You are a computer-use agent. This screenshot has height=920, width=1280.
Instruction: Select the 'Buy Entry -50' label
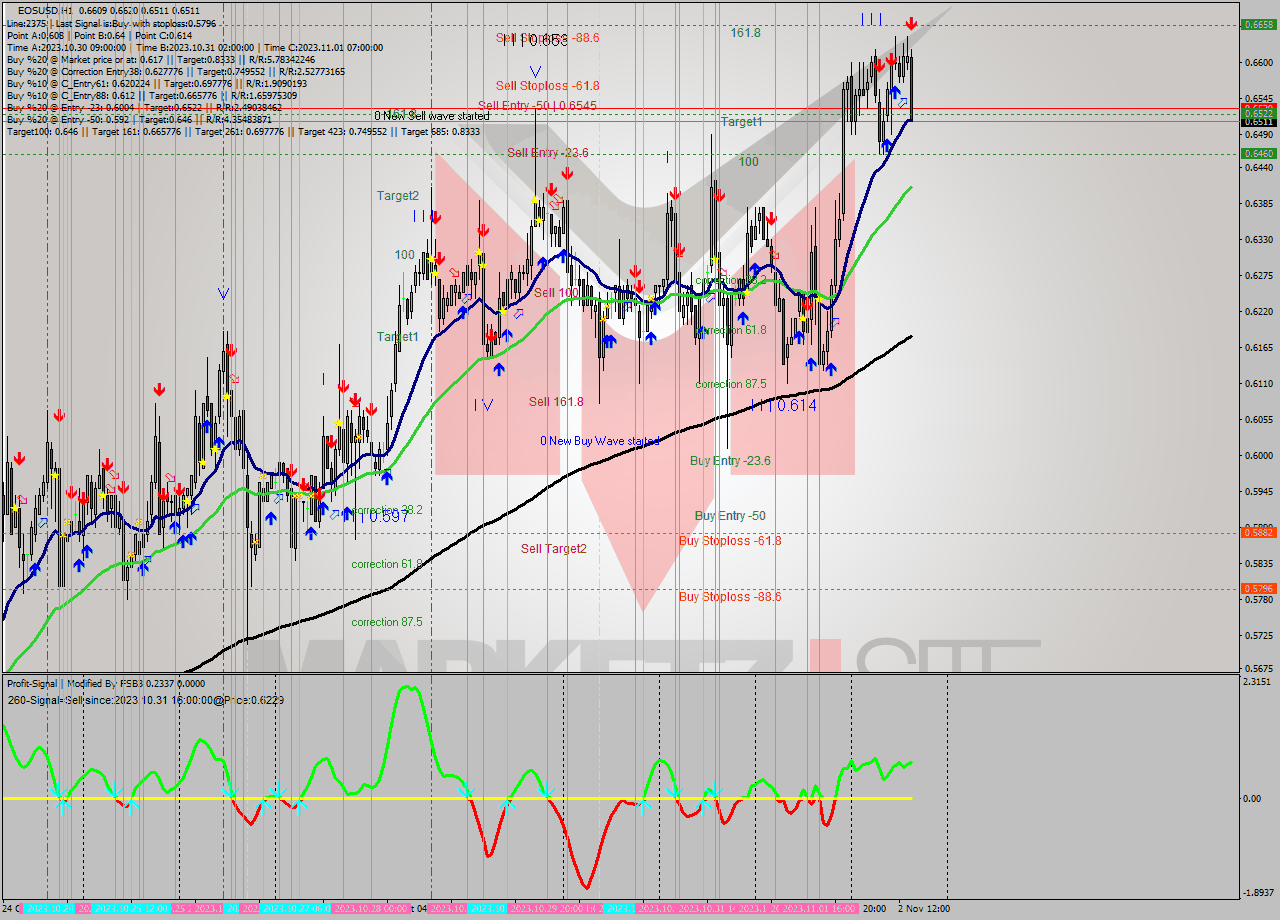pos(730,515)
